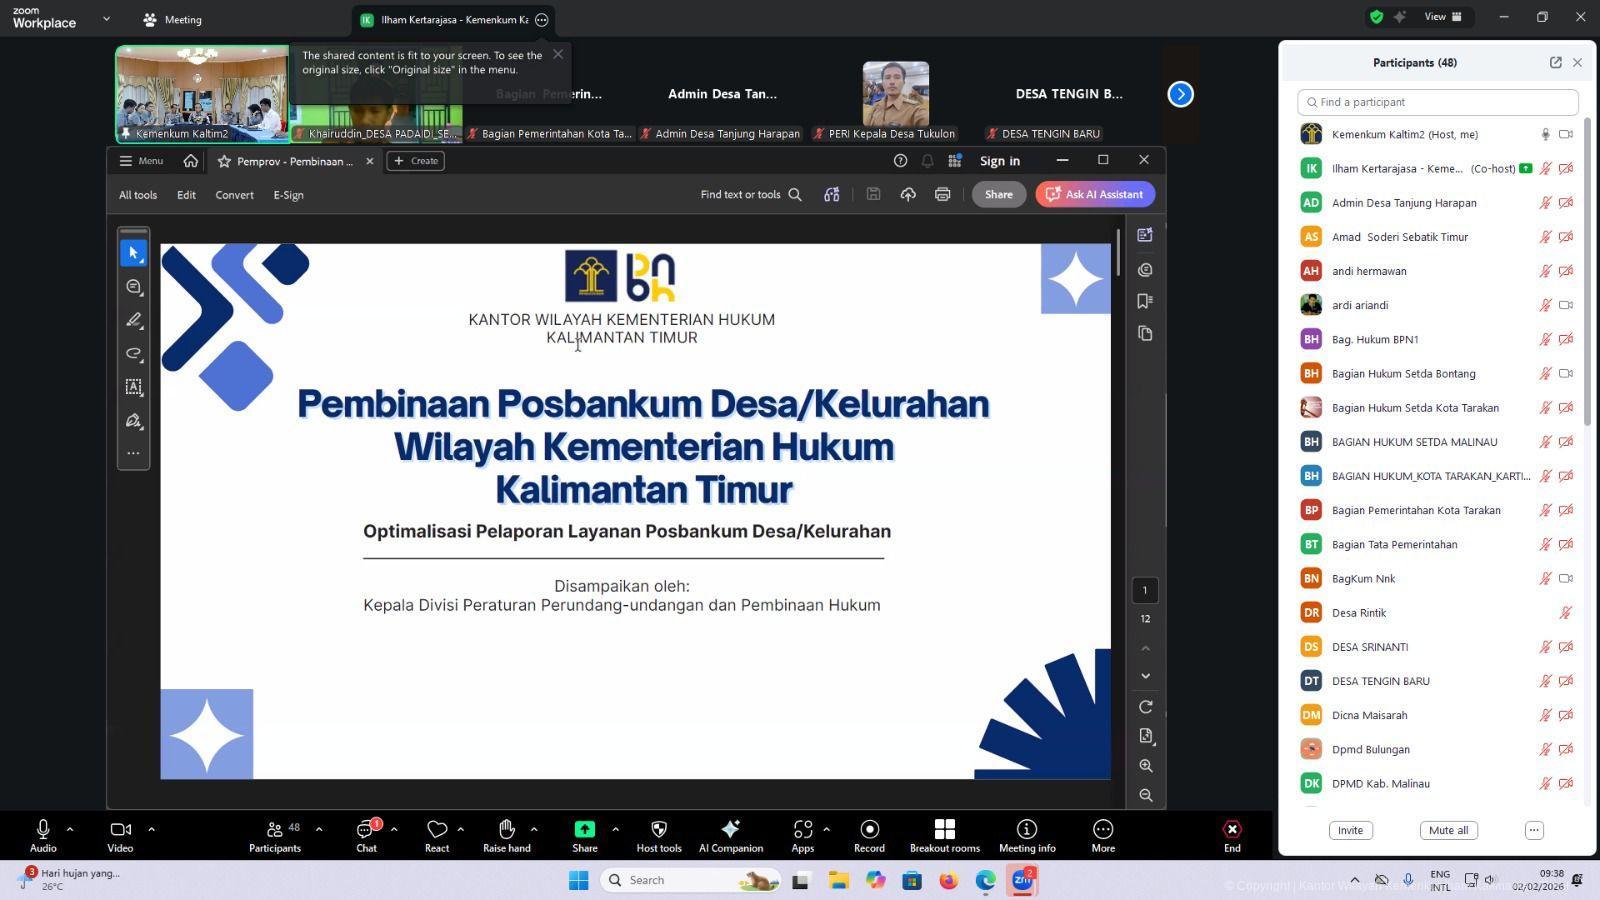Viewport: 1600px width, 900px height.
Task: Click the Record button icon
Action: pos(869,830)
